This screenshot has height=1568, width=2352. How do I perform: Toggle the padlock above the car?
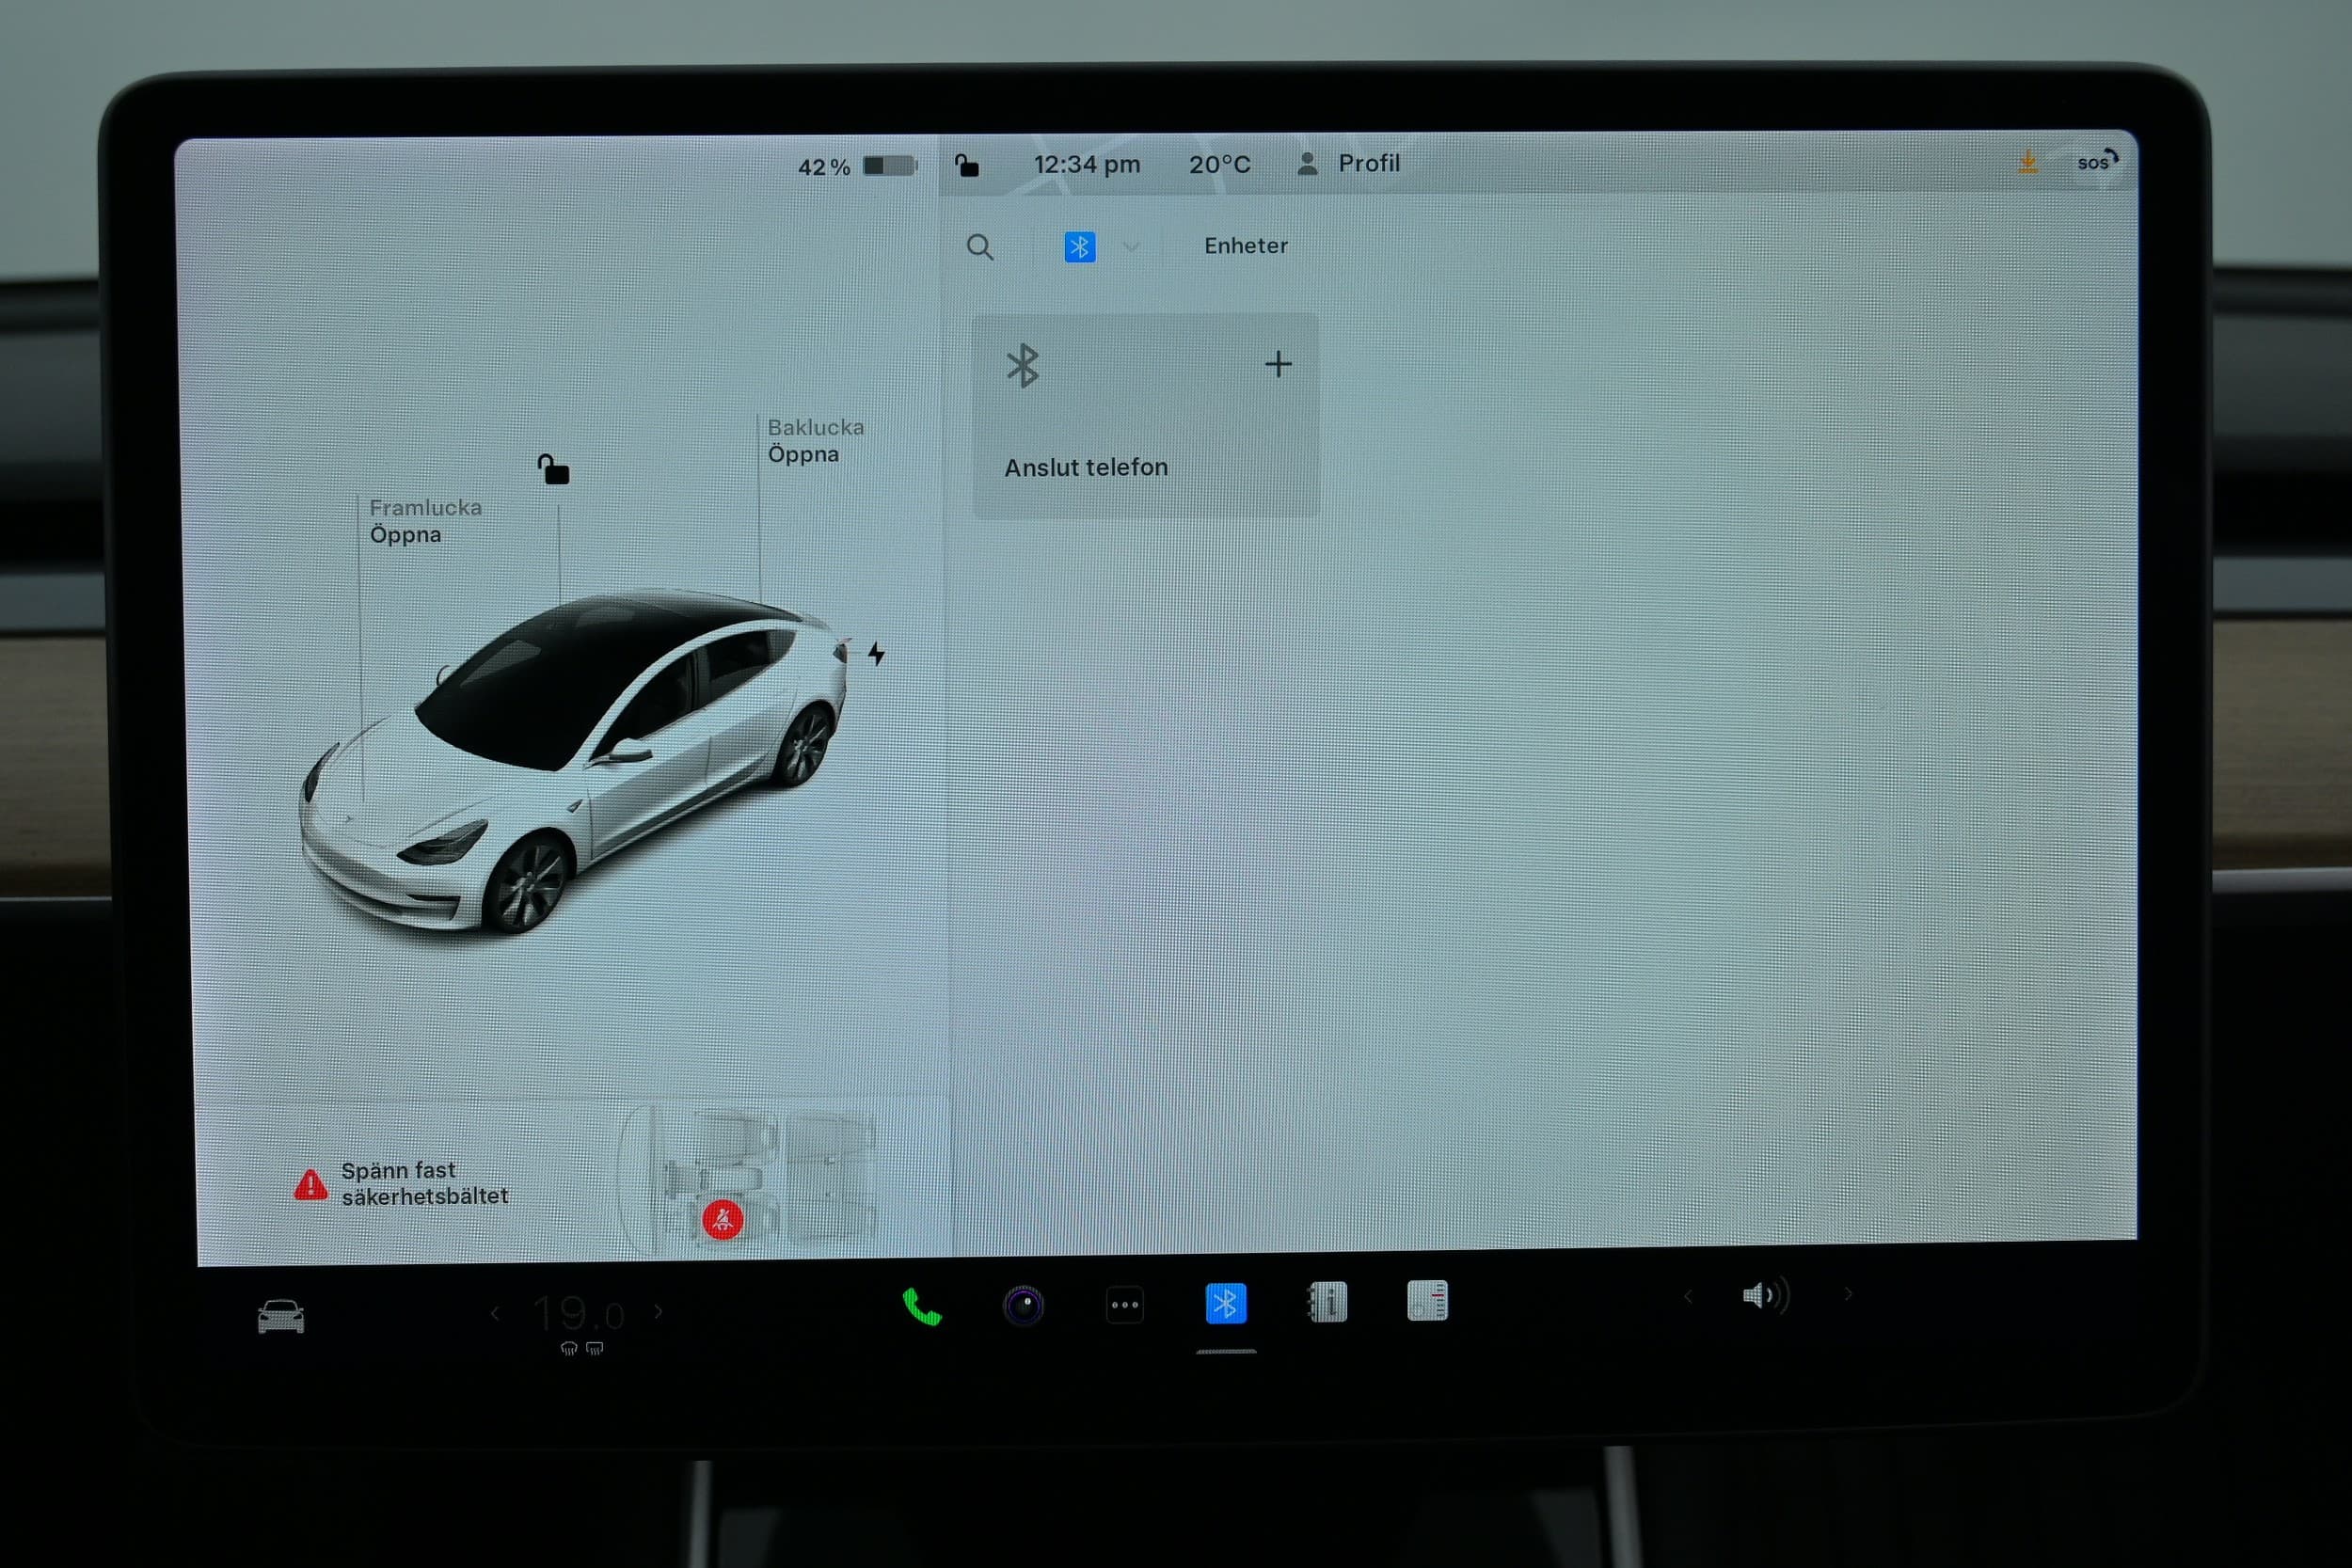tap(553, 469)
